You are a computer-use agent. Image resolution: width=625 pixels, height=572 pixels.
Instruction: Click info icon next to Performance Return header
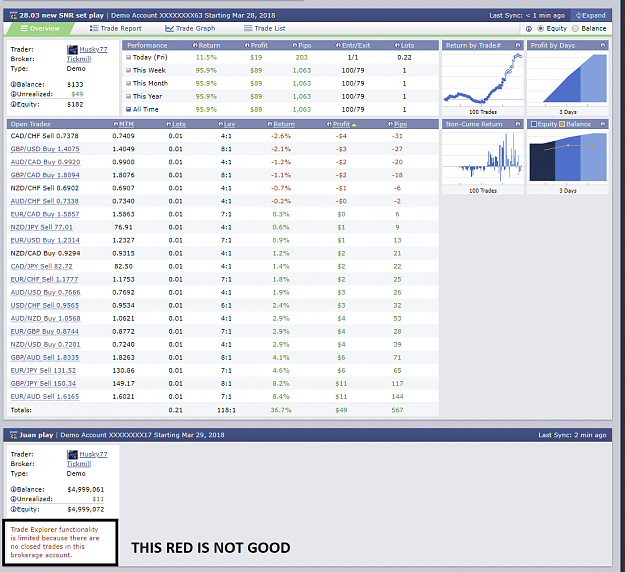point(195,45)
